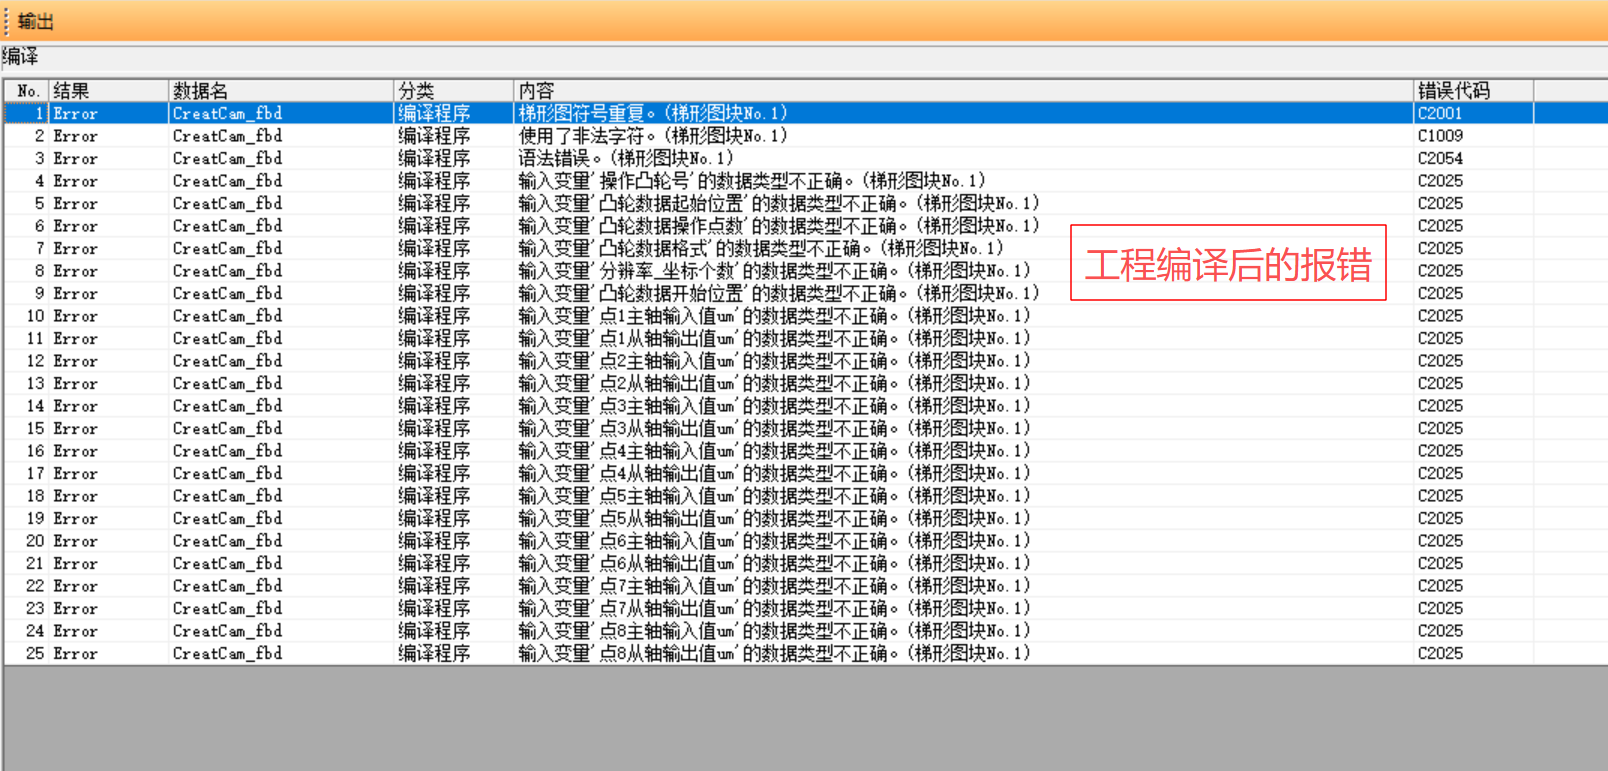Click the '编译' tab label
This screenshot has width=1608, height=771.
click(x=20, y=57)
